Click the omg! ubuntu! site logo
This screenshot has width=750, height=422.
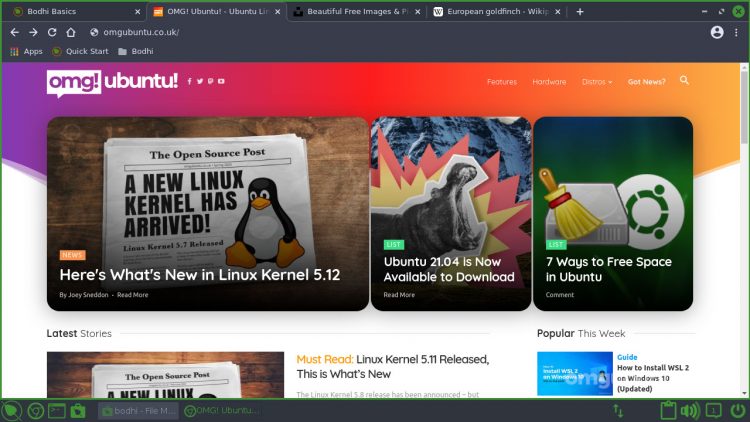(x=112, y=83)
